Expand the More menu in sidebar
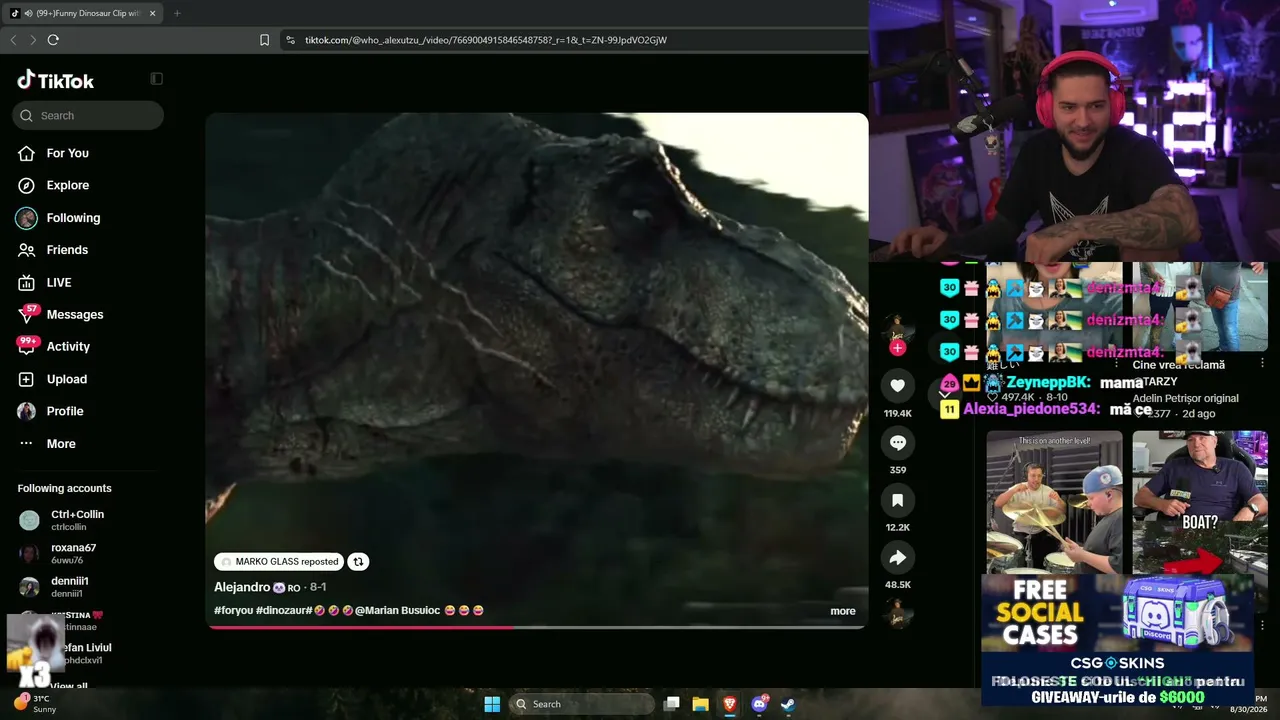 pos(61,443)
